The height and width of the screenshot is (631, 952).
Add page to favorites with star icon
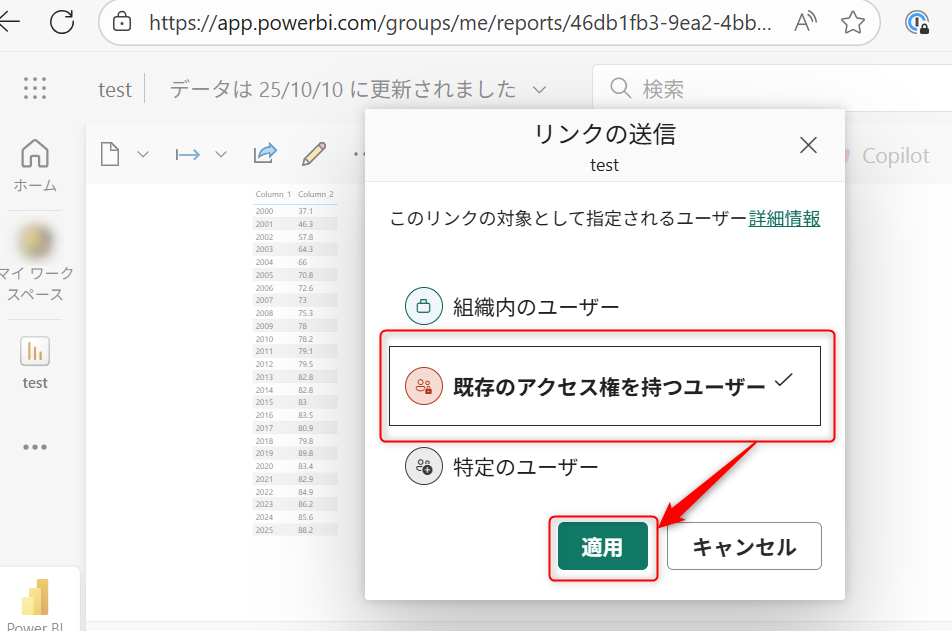pyautogui.click(x=852, y=22)
